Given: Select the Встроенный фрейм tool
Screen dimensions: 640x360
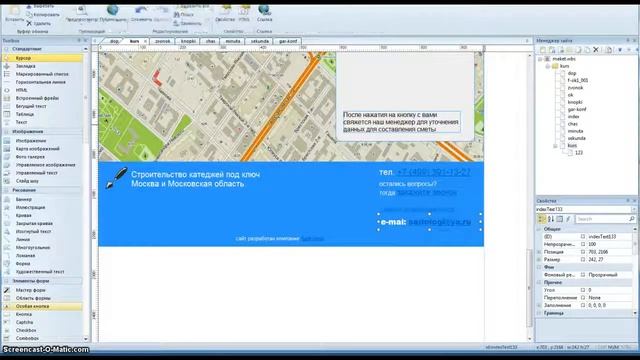Looking at the screenshot, I should click(x=42, y=98).
